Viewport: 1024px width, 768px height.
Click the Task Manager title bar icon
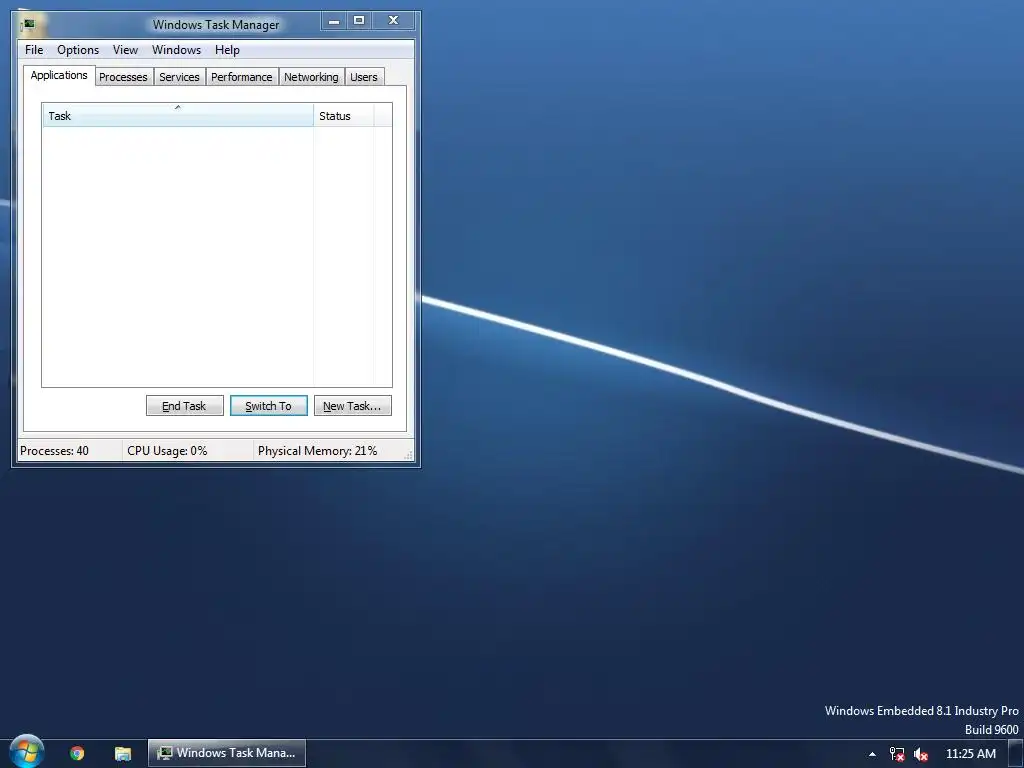point(28,25)
